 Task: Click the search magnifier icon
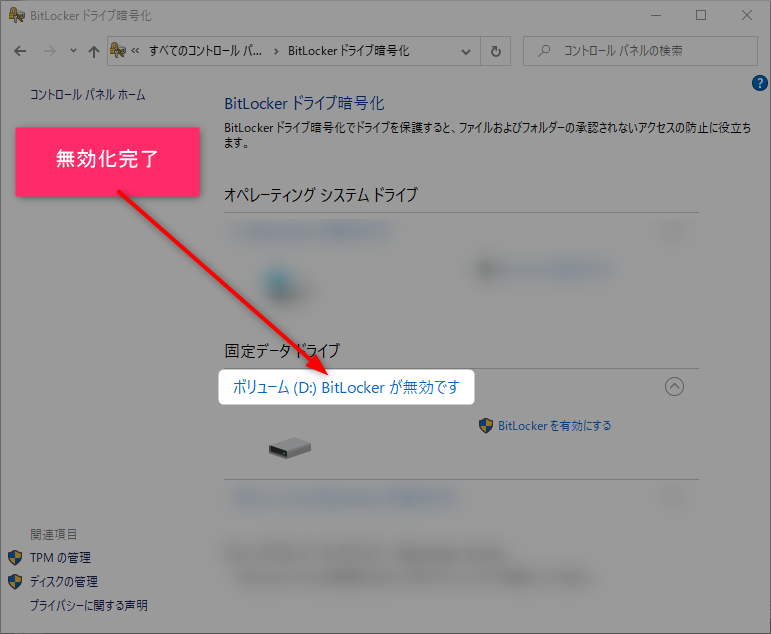(x=544, y=51)
